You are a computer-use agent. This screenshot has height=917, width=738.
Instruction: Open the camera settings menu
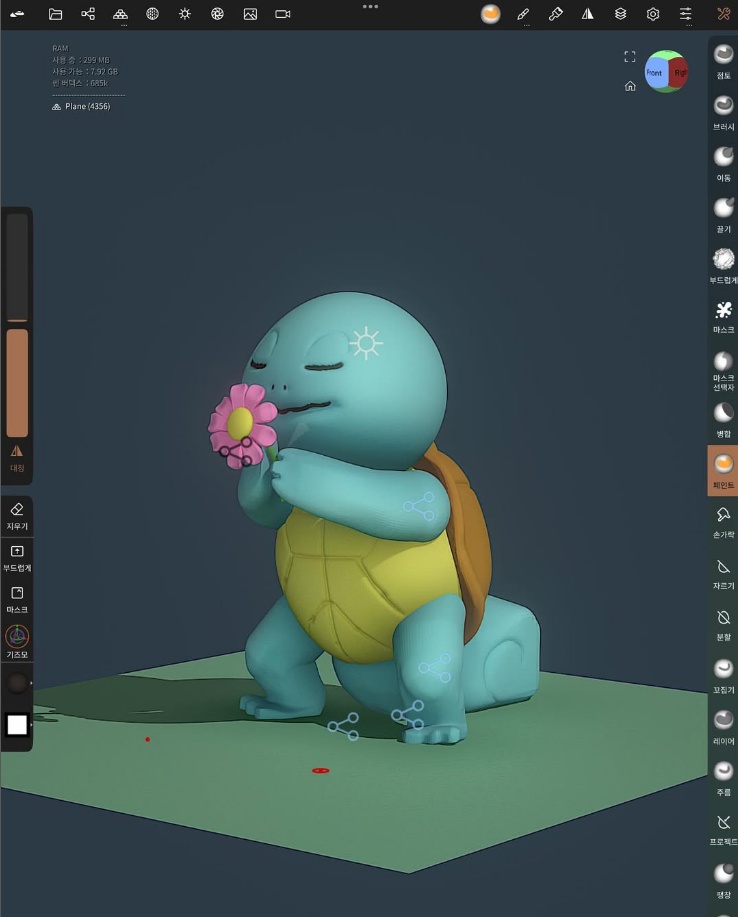pos(283,14)
